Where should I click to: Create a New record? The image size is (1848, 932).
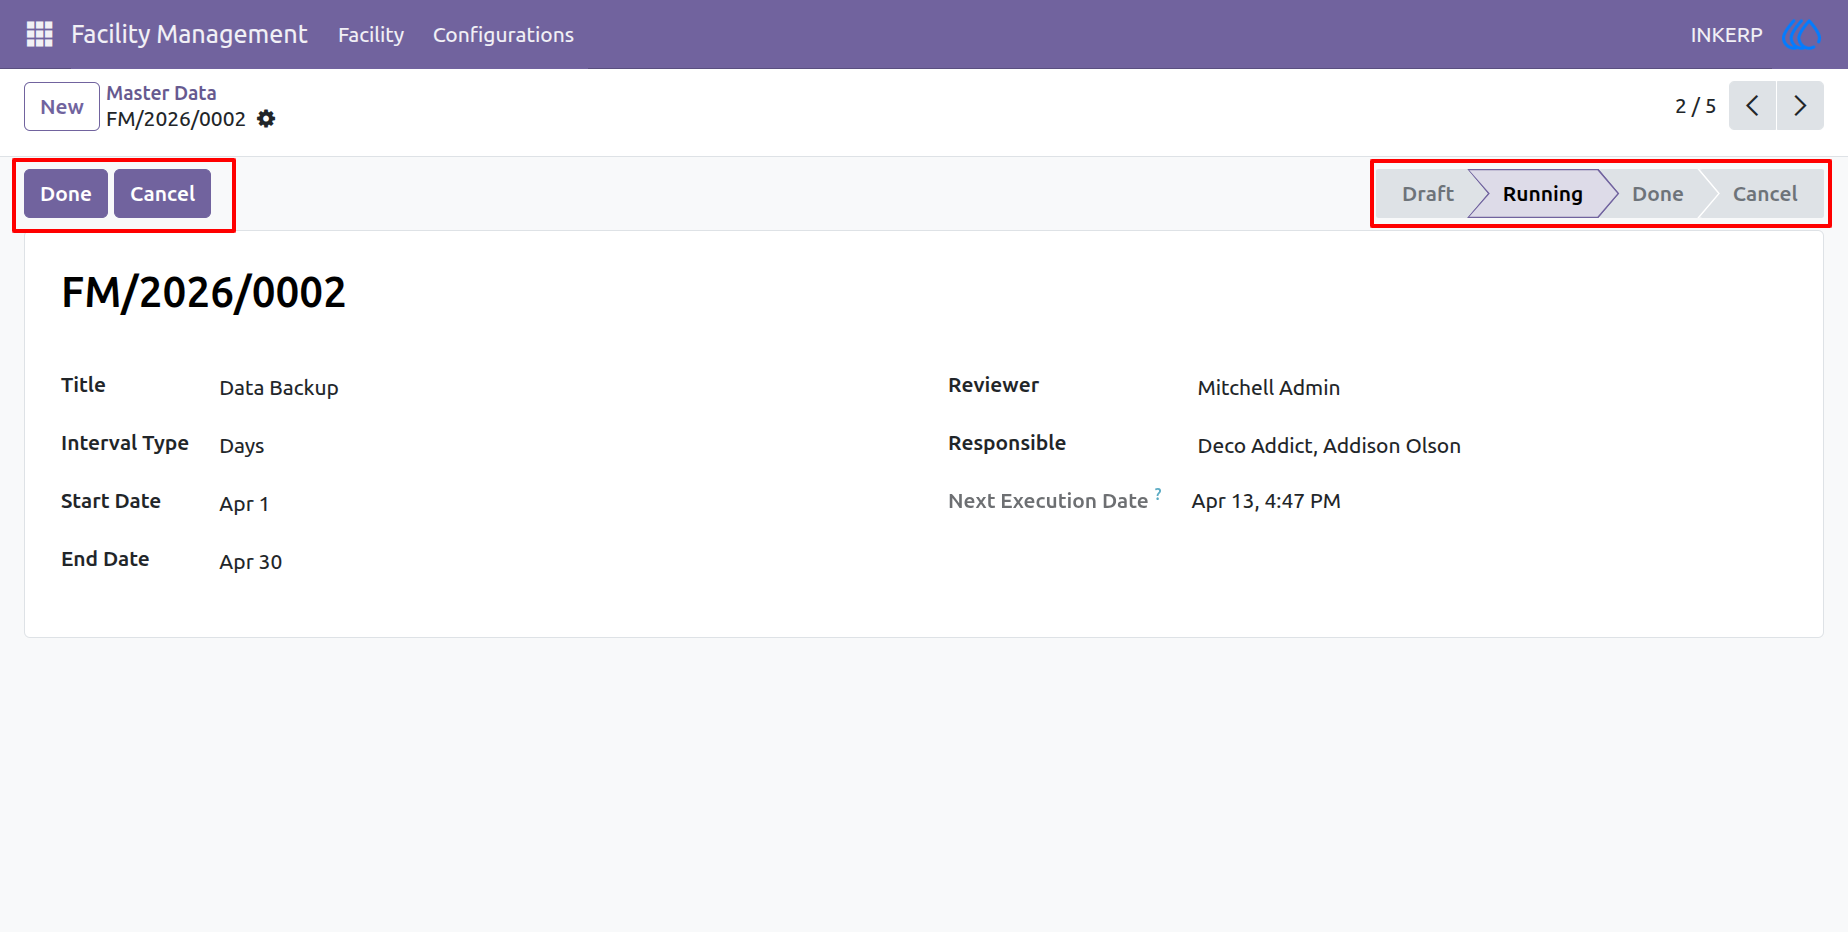click(62, 107)
